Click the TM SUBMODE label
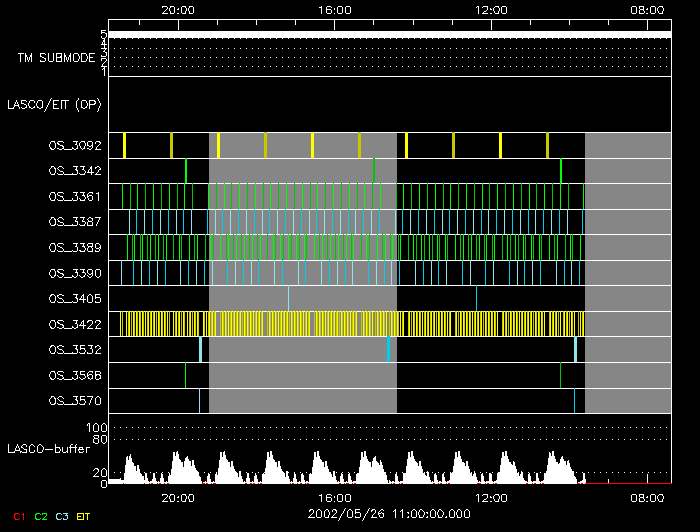 [x=56, y=57]
